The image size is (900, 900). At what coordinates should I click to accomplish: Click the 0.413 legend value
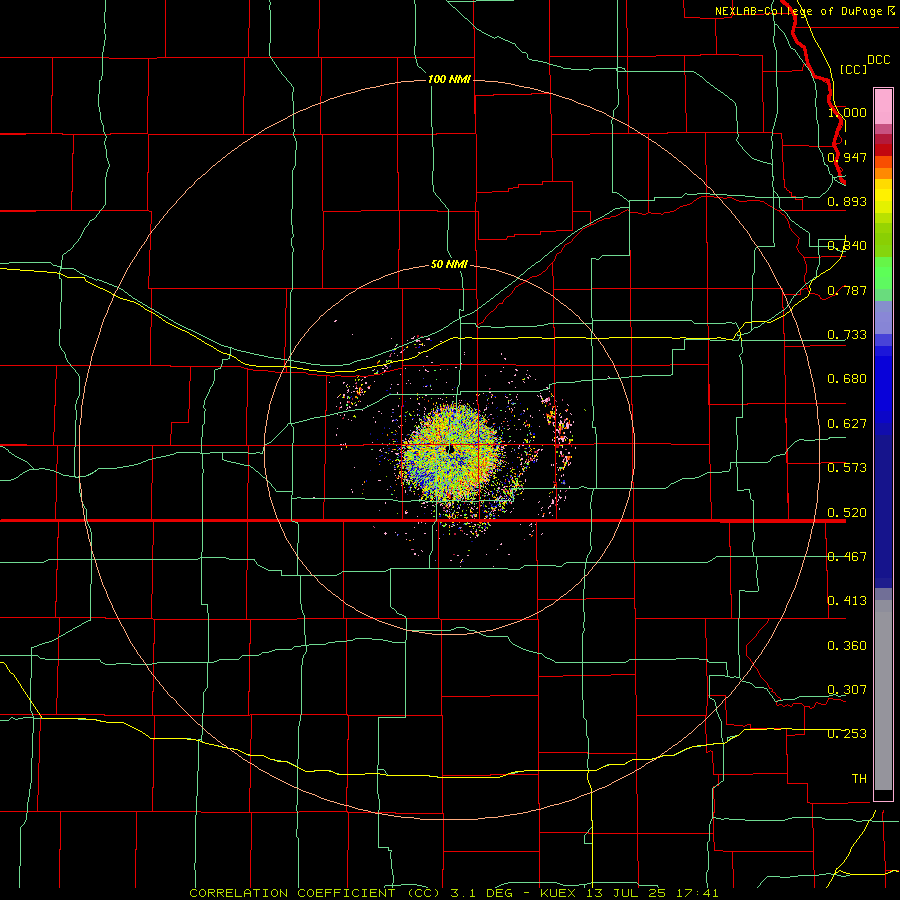pos(847,601)
